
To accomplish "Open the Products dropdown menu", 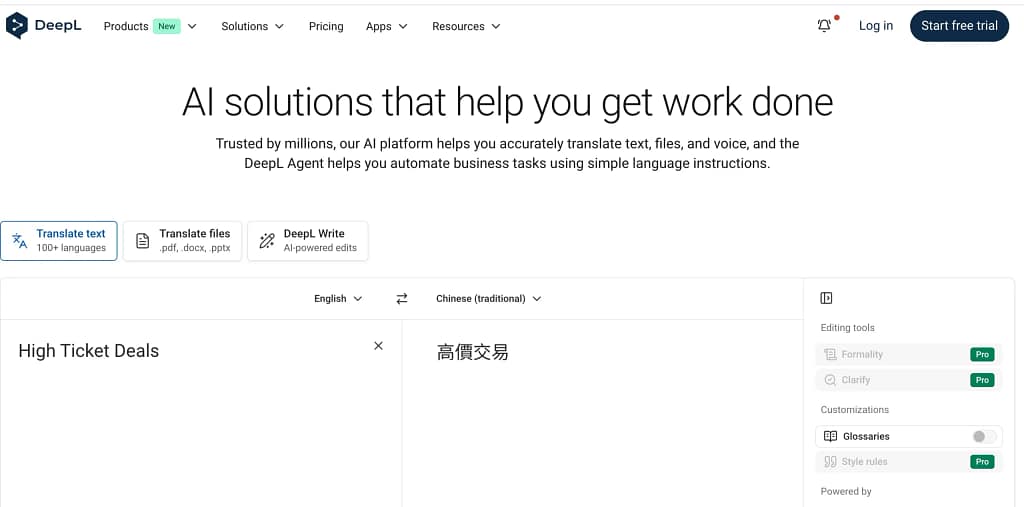I will [150, 26].
